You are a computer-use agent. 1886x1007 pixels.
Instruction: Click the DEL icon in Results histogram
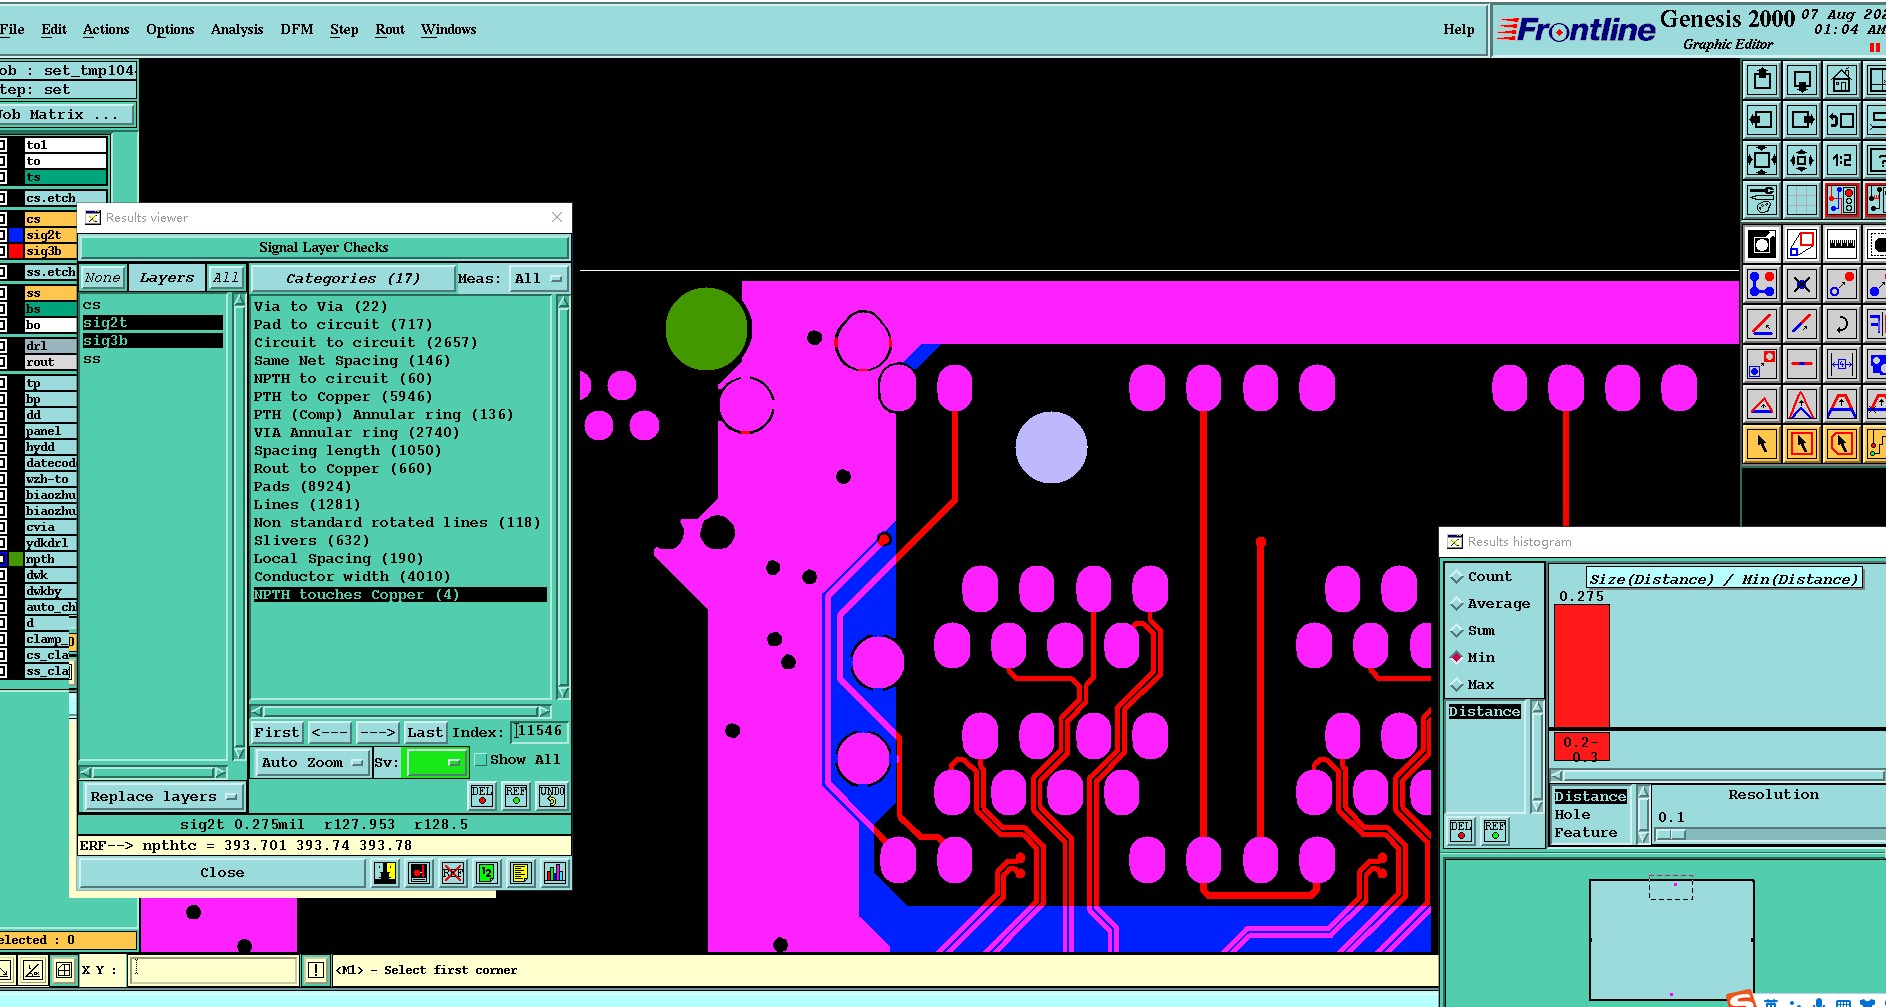tap(1461, 831)
